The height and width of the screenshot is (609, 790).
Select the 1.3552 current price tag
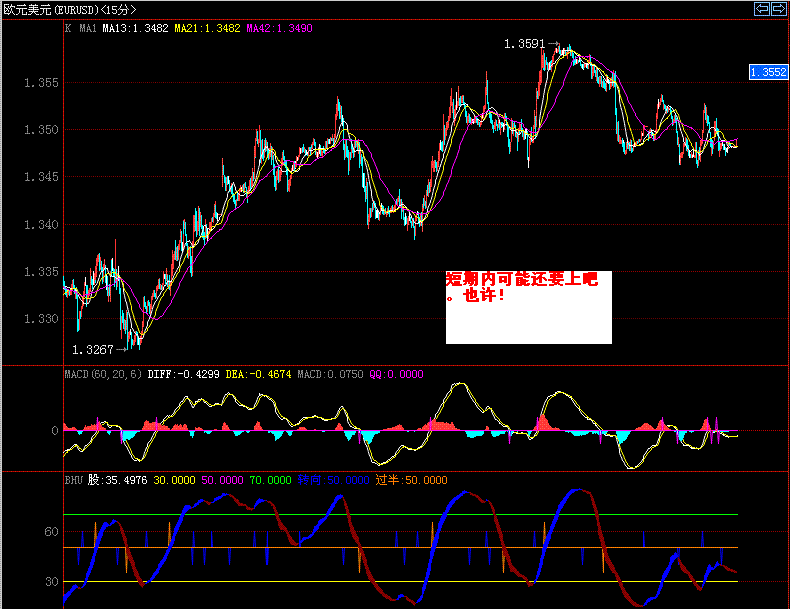coord(768,73)
